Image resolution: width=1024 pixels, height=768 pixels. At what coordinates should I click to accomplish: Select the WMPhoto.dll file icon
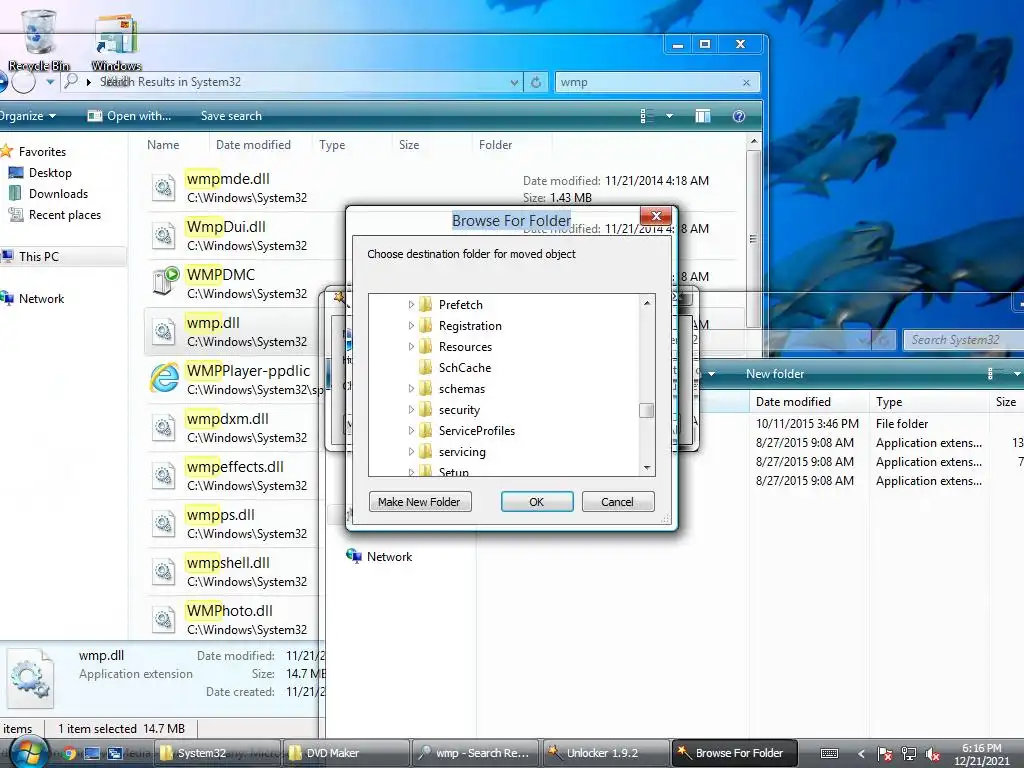tap(163, 620)
